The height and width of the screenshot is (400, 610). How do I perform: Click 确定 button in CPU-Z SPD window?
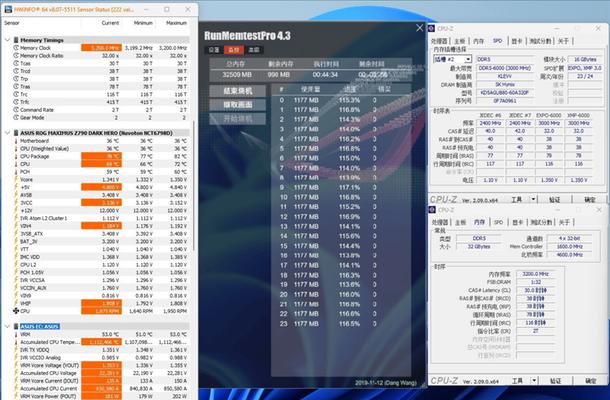589,199
